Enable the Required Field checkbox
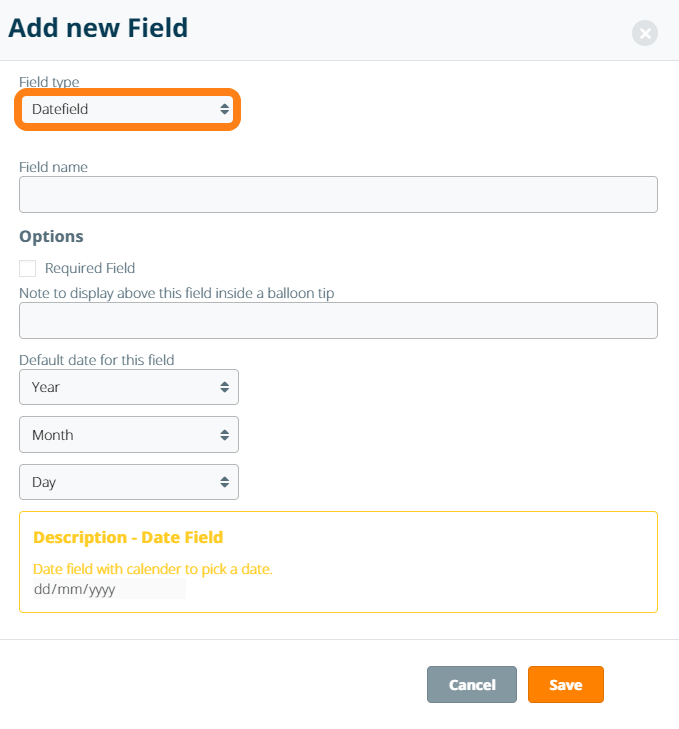Image resolution: width=679 pixels, height=729 pixels. [x=27, y=268]
